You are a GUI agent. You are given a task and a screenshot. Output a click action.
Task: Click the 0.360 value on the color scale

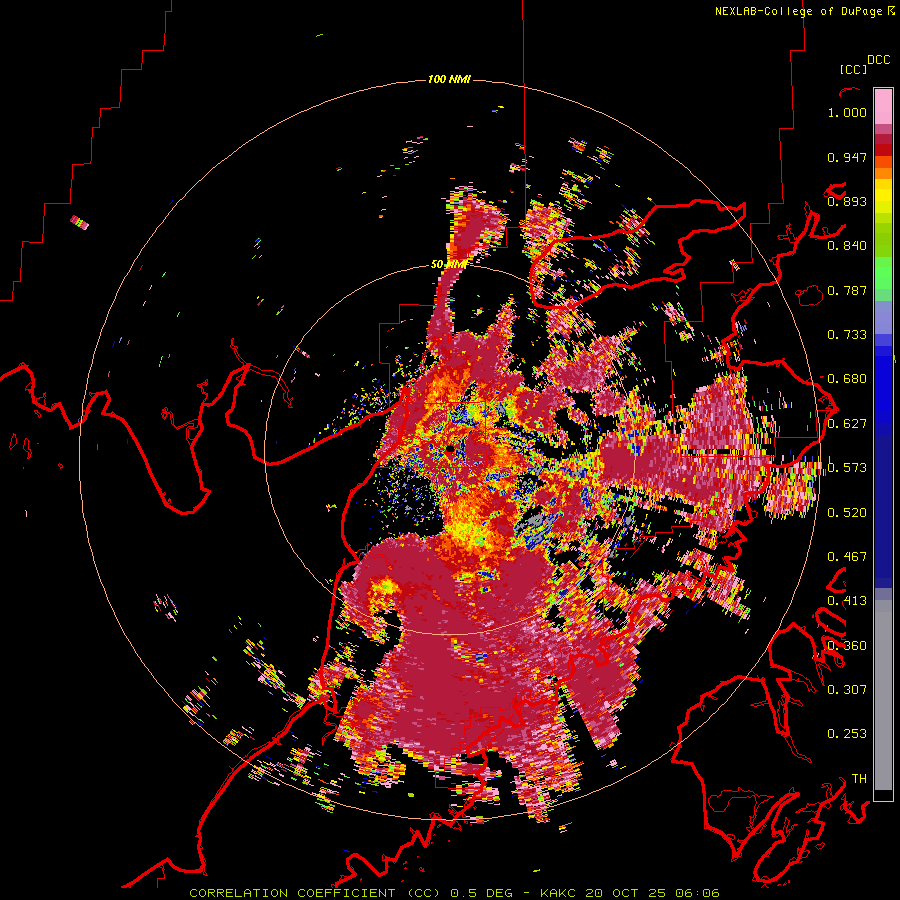(847, 646)
